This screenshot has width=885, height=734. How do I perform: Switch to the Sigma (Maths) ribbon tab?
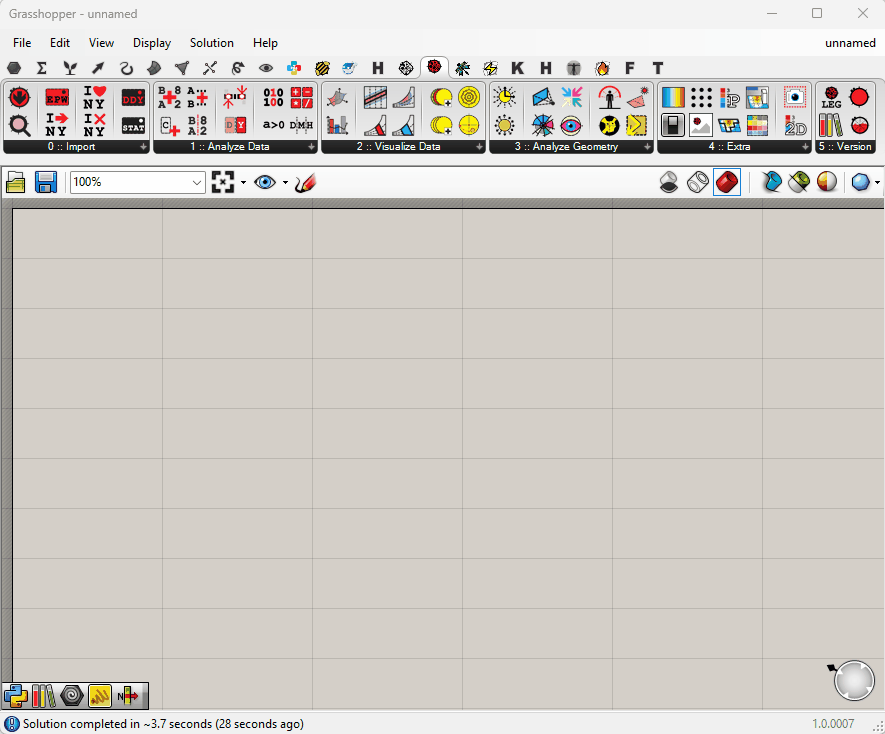pyautogui.click(x=42, y=68)
